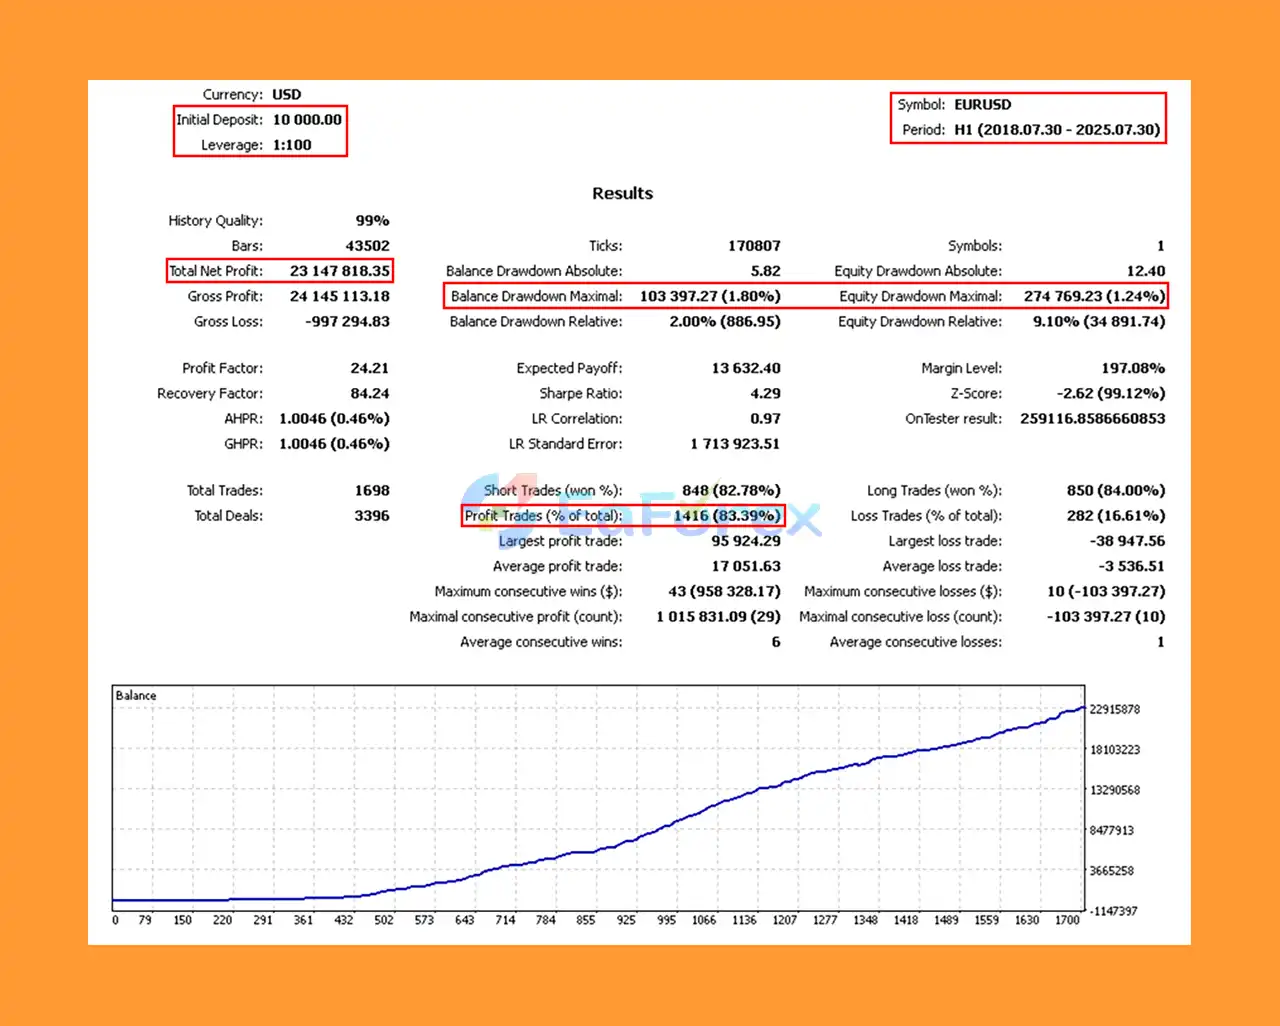Select the Total Trades 1698 value
1280x1026 pixels.
(x=372, y=490)
